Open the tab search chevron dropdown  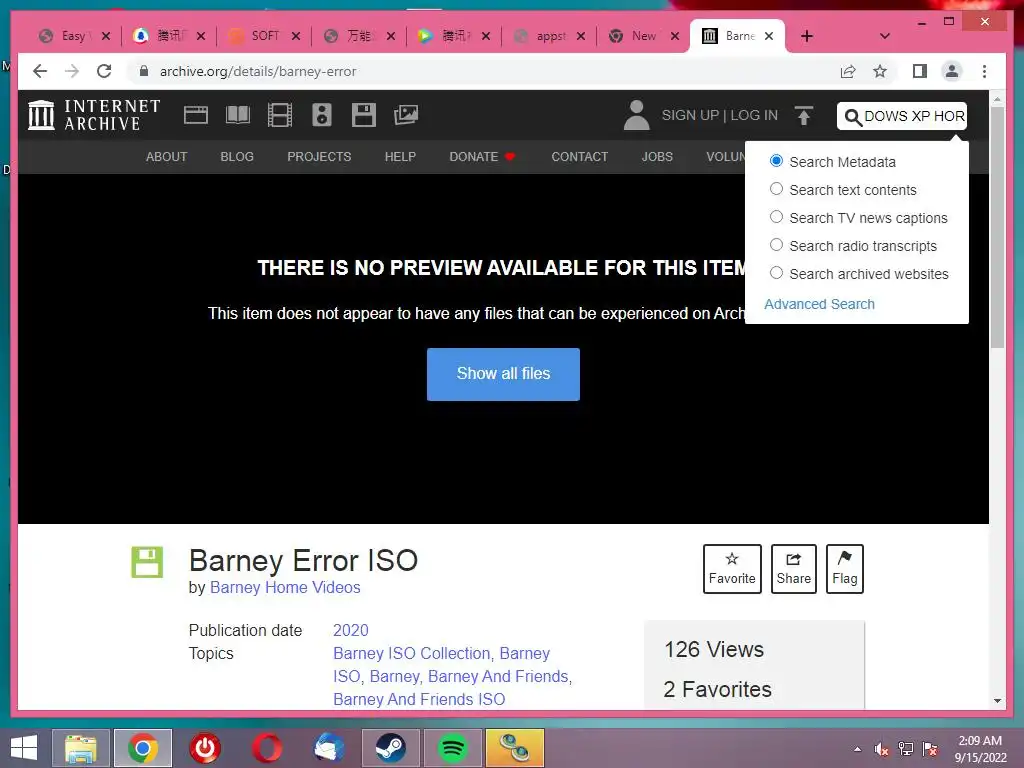pos(885,36)
